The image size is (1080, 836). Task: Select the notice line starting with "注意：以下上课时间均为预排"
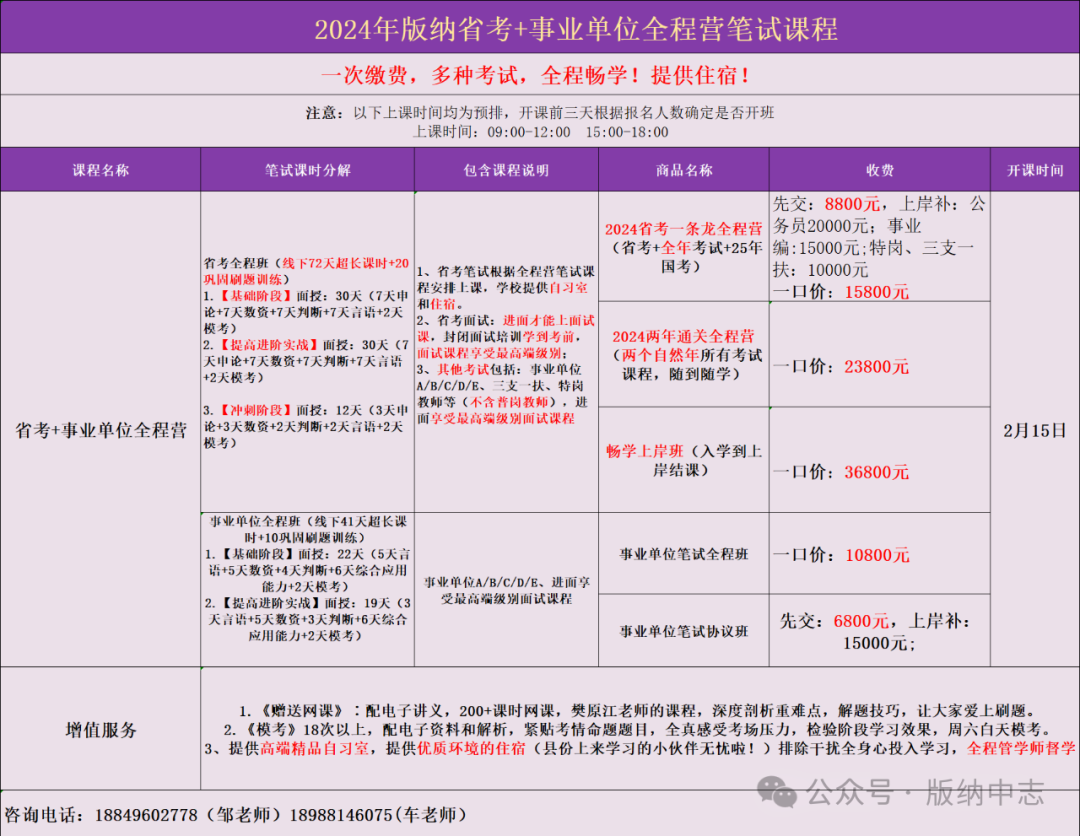540,113
